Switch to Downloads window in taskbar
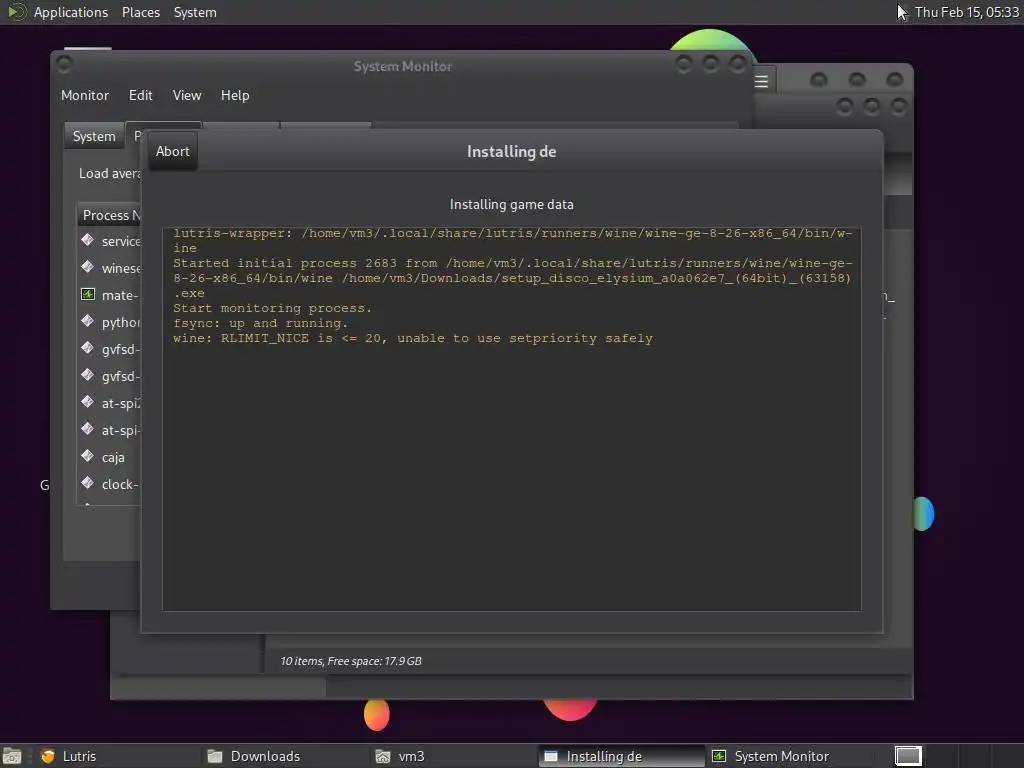This screenshot has width=1024, height=768. 285,756
